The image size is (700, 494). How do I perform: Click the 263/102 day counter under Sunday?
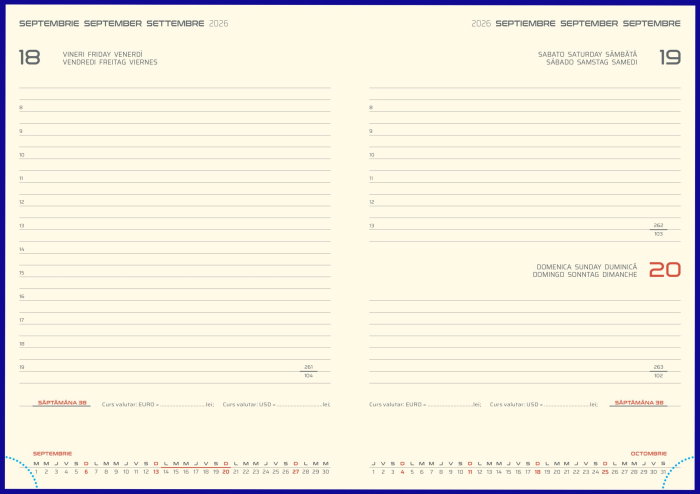[658, 371]
